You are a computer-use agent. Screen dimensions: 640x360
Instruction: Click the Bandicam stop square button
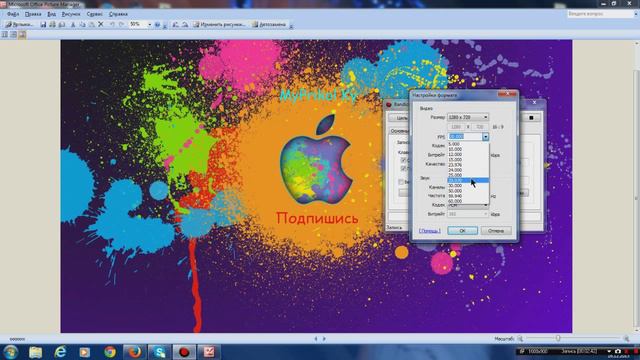click(x=531, y=118)
